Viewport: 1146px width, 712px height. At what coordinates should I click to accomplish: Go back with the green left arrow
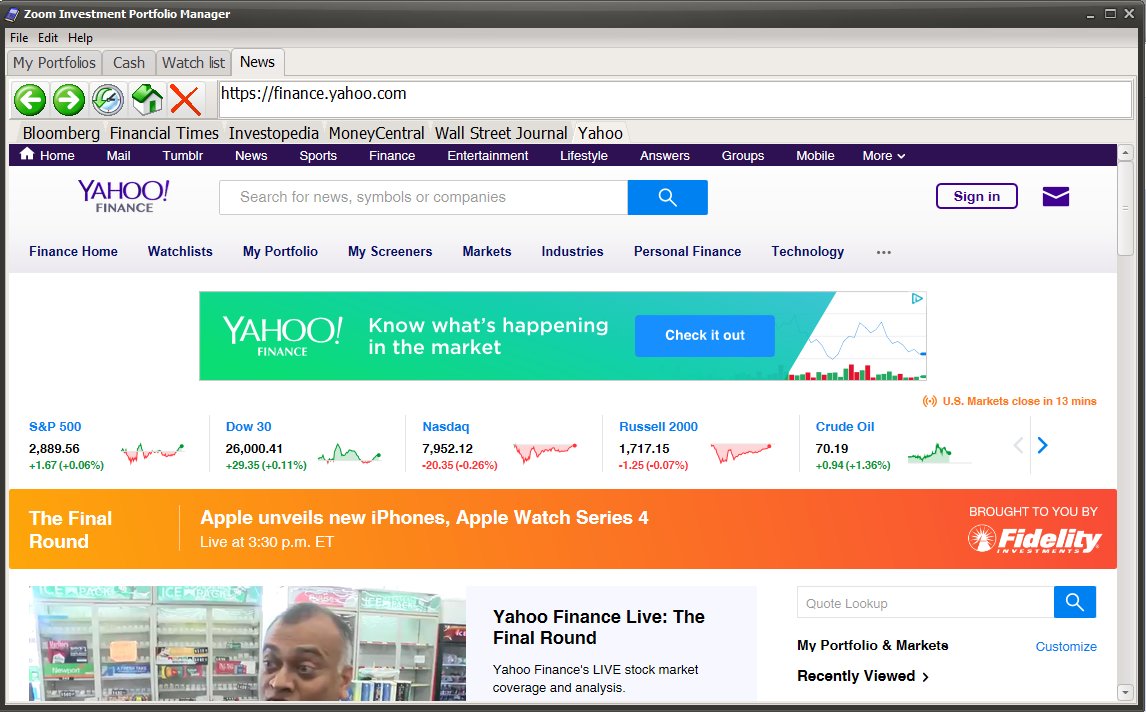[x=30, y=99]
